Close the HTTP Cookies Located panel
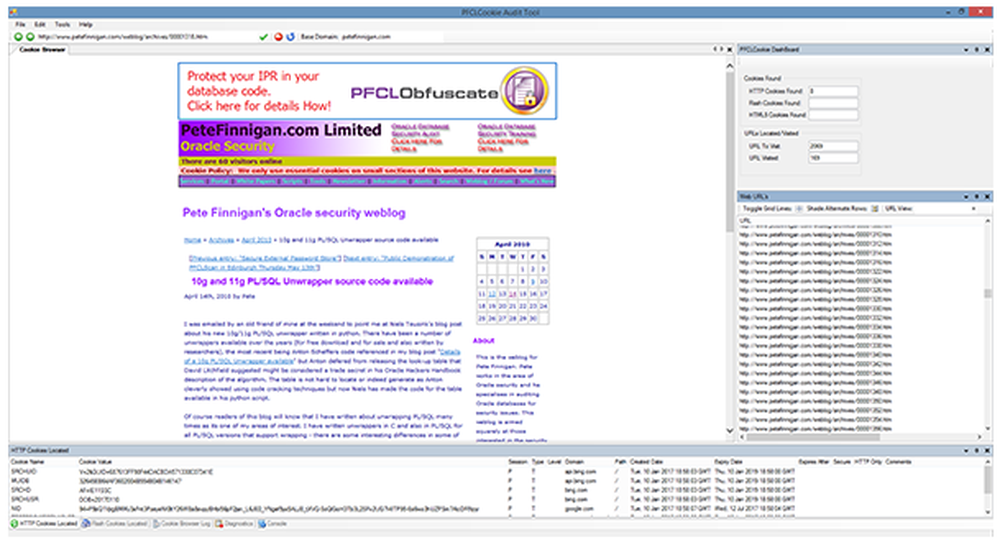 [x=987, y=450]
